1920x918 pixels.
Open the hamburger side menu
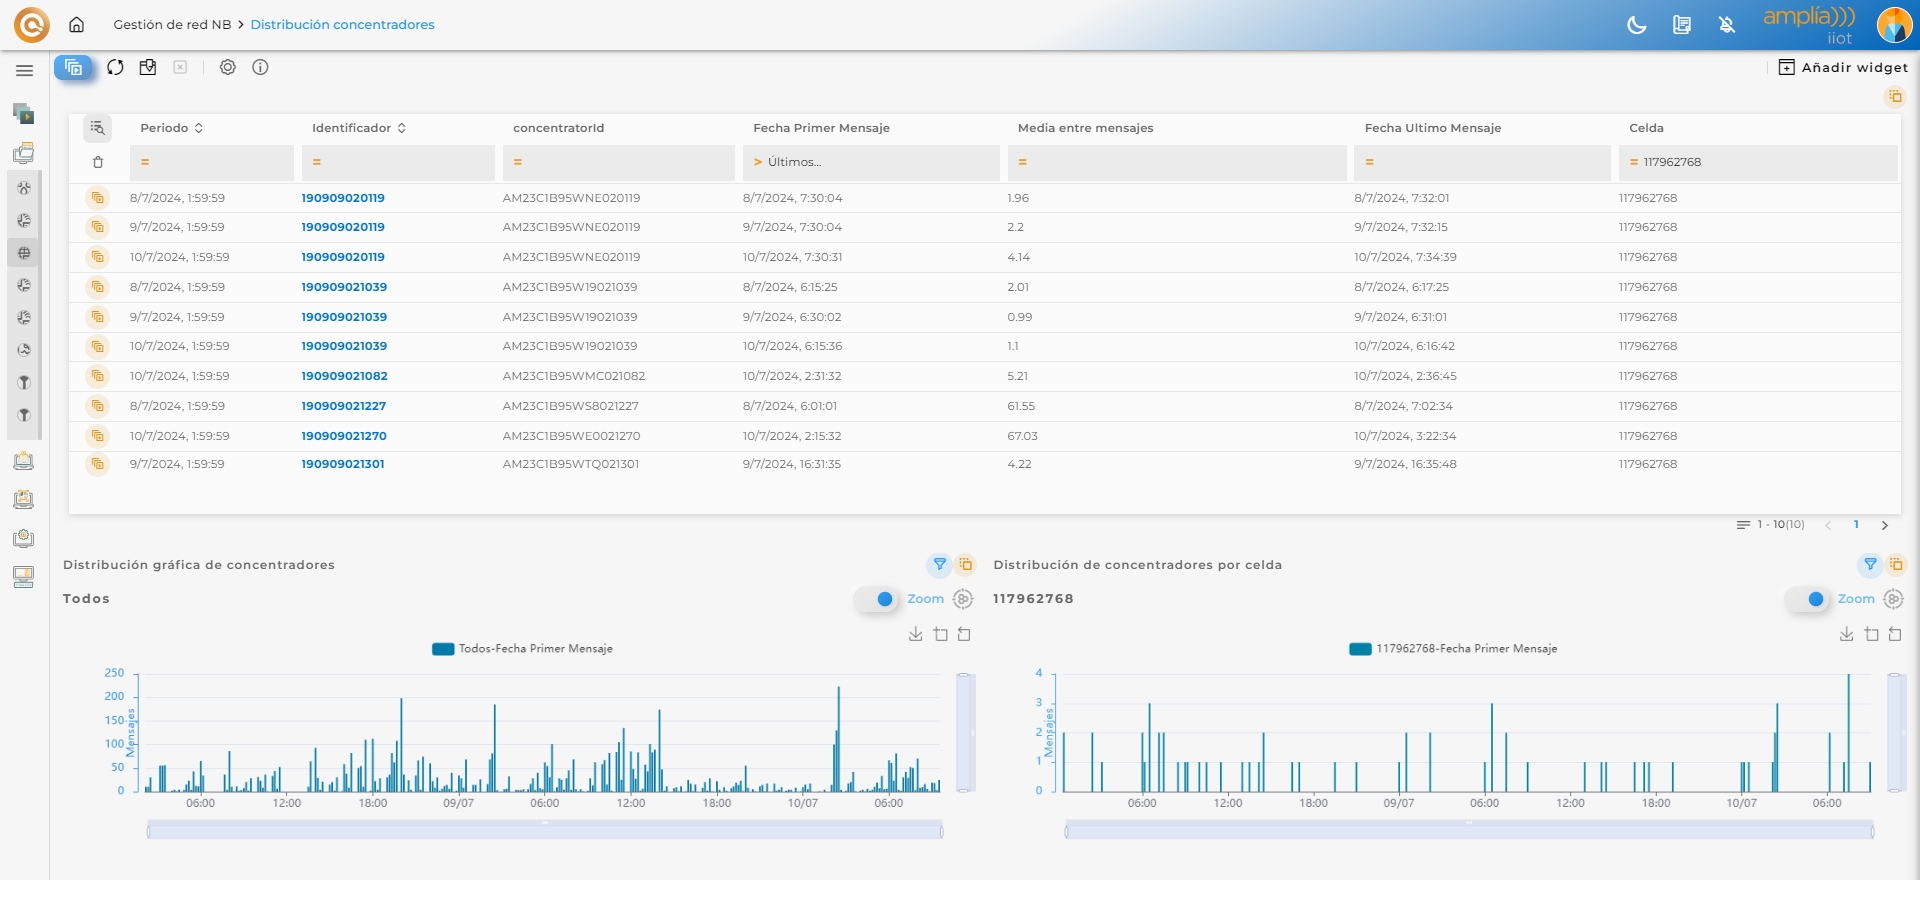pyautogui.click(x=24, y=70)
